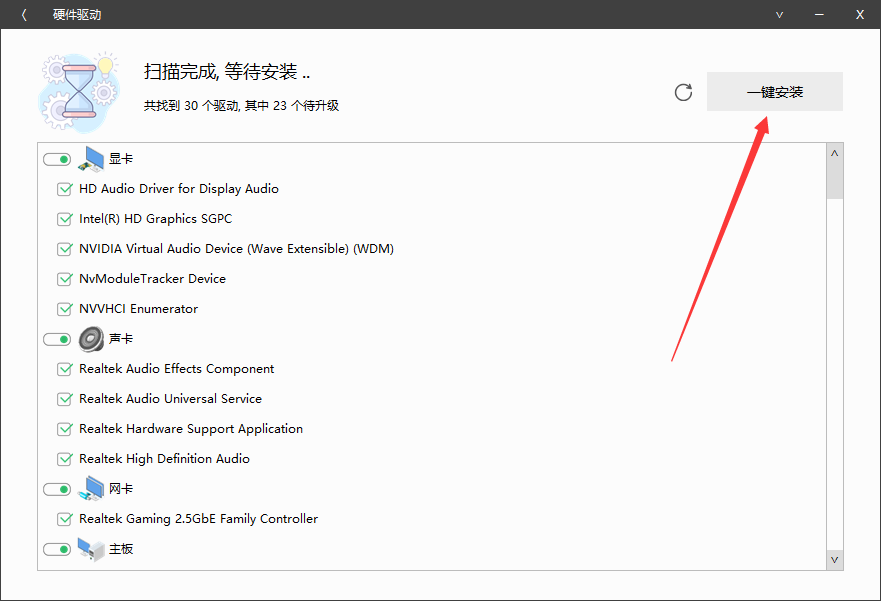Select Realtek Gaming 2.5GbE Family Controller text

pyautogui.click(x=199, y=519)
